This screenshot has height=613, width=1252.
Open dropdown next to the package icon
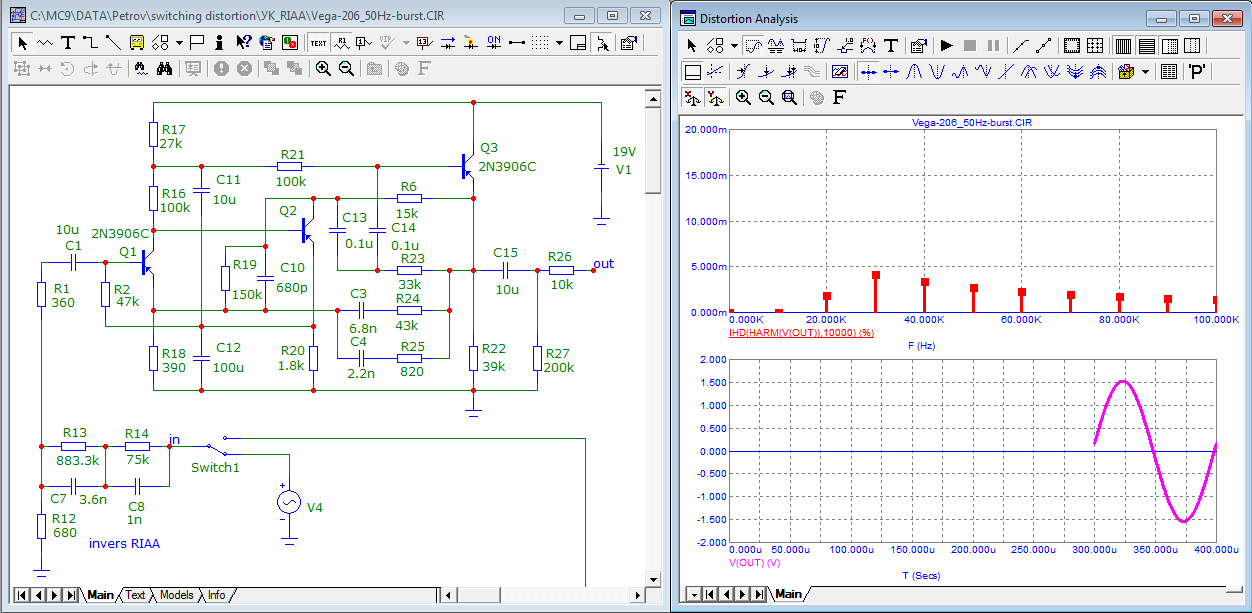pyautogui.click(x=1144, y=71)
